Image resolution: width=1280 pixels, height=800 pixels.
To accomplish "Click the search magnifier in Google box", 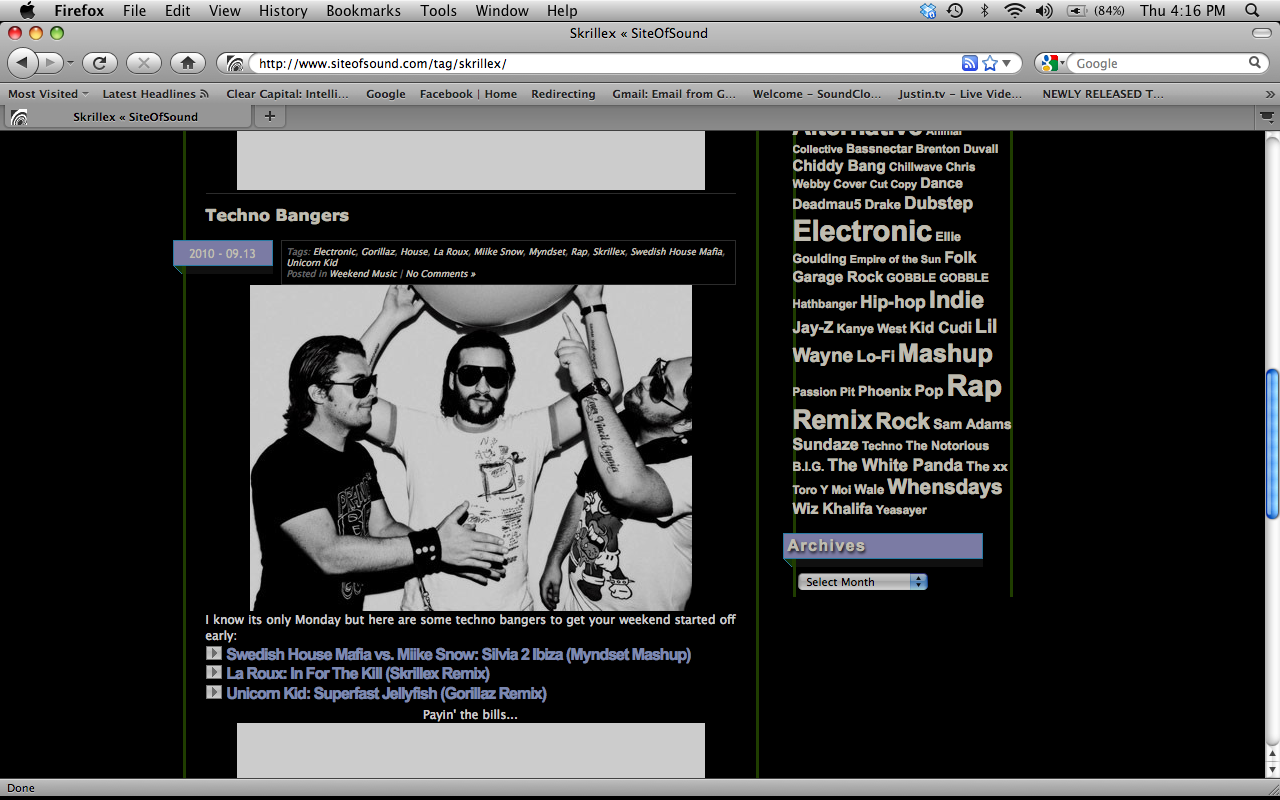I will coord(1255,63).
